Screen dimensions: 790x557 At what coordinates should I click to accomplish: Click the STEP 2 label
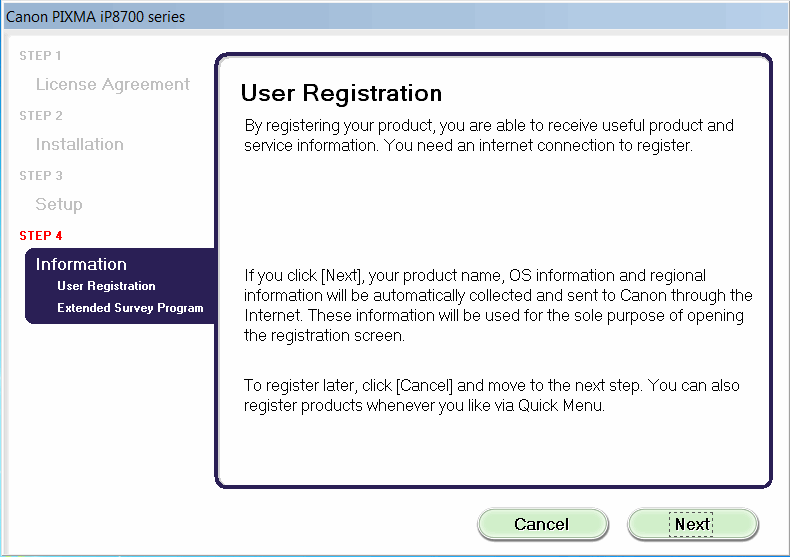click(x=40, y=116)
